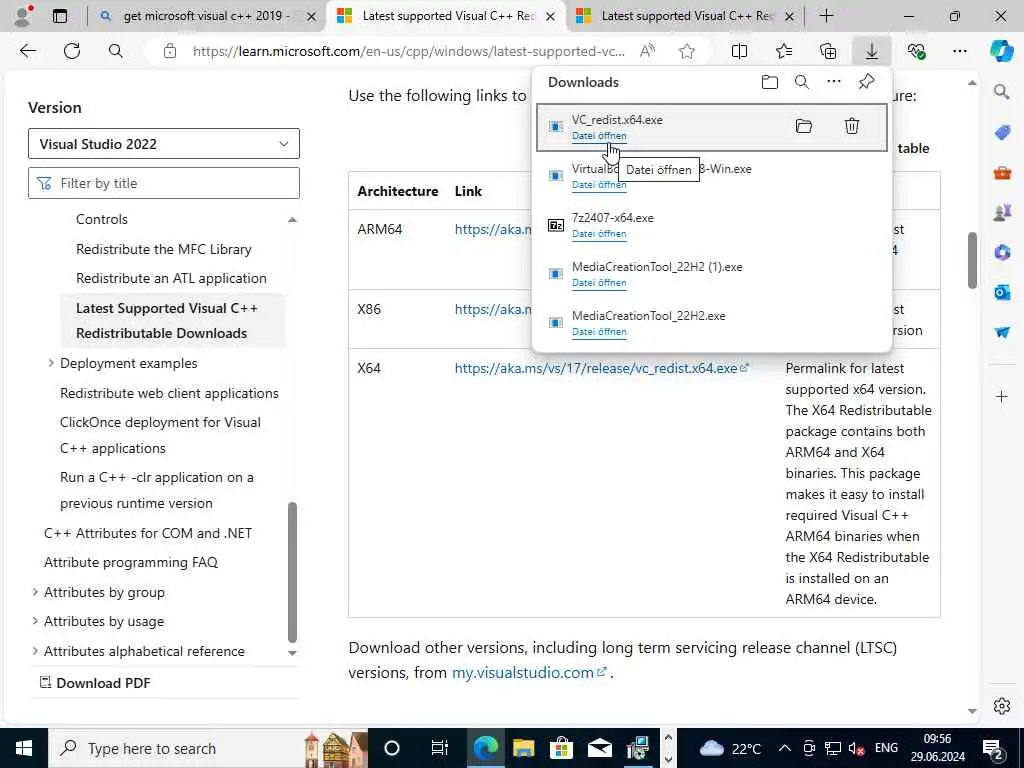Pin the Downloads panel

pyautogui.click(x=867, y=82)
